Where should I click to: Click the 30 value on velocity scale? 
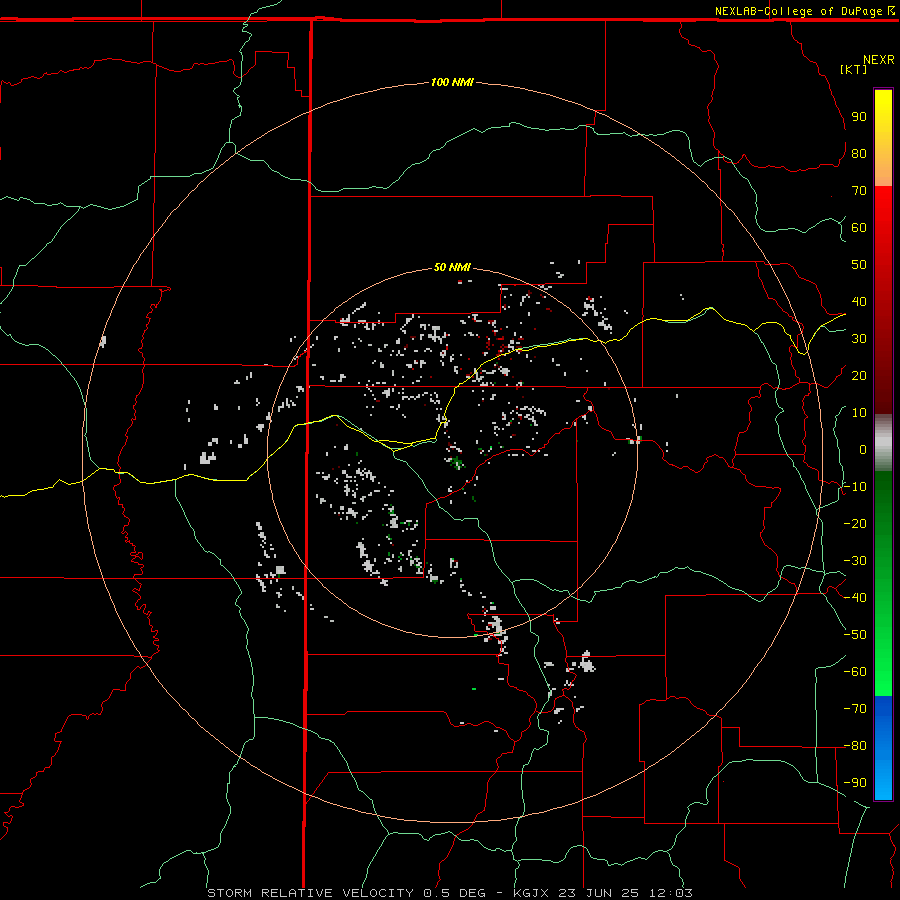[859, 339]
